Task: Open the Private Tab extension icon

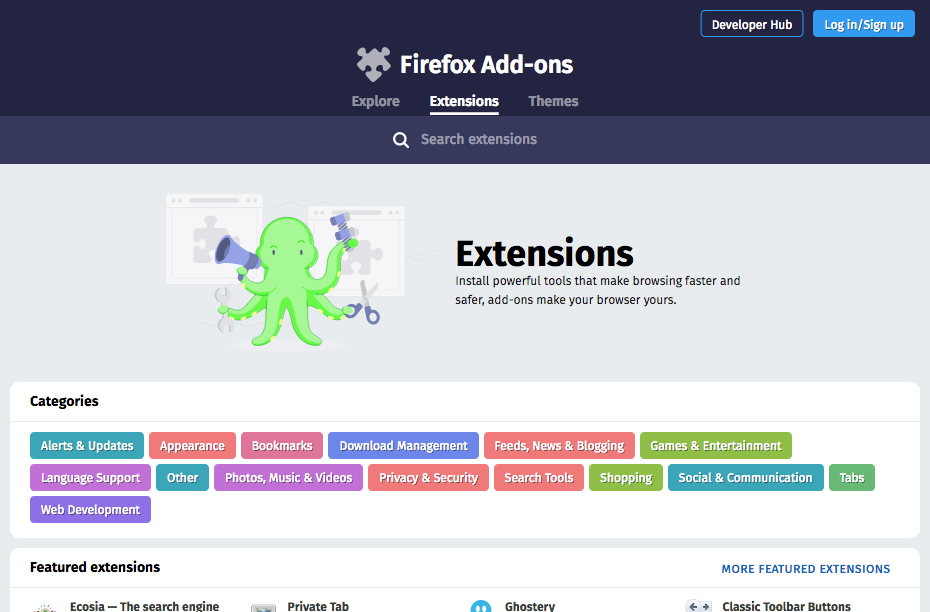Action: pyautogui.click(x=263, y=607)
